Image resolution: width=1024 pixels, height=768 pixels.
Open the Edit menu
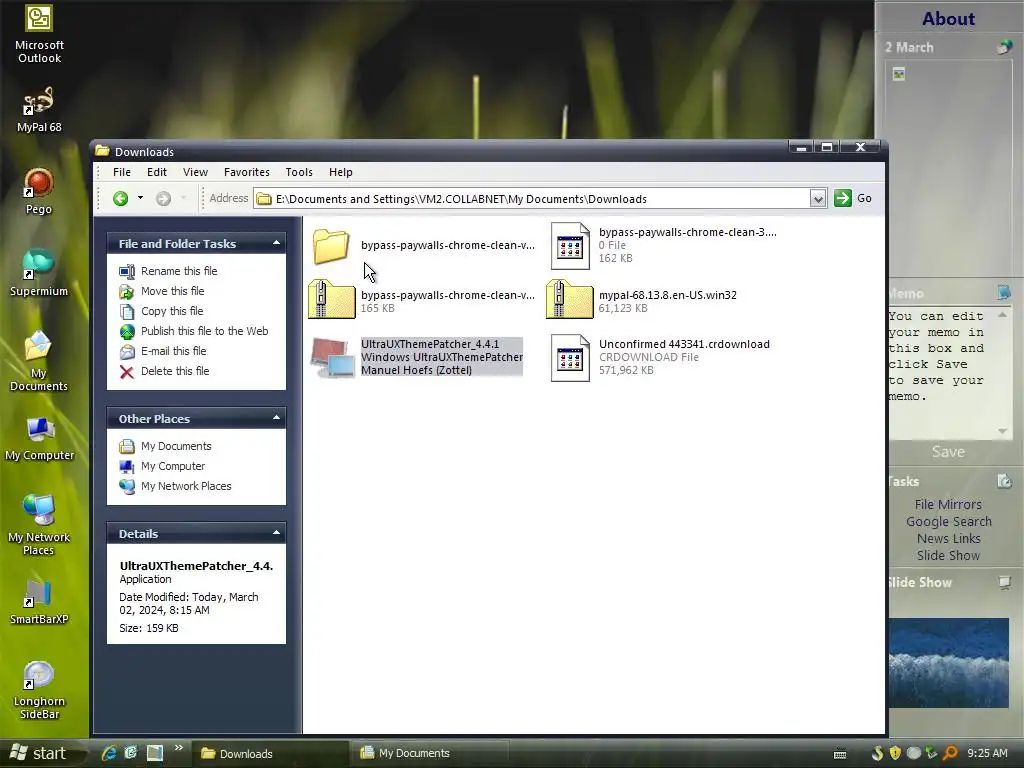click(157, 172)
